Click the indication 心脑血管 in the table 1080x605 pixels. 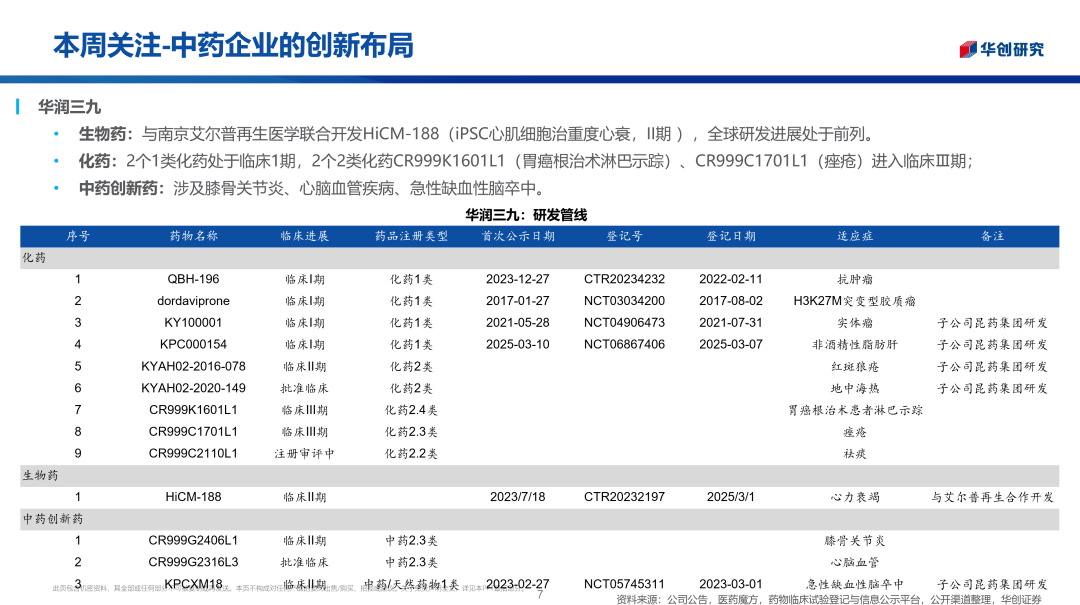tap(855, 562)
